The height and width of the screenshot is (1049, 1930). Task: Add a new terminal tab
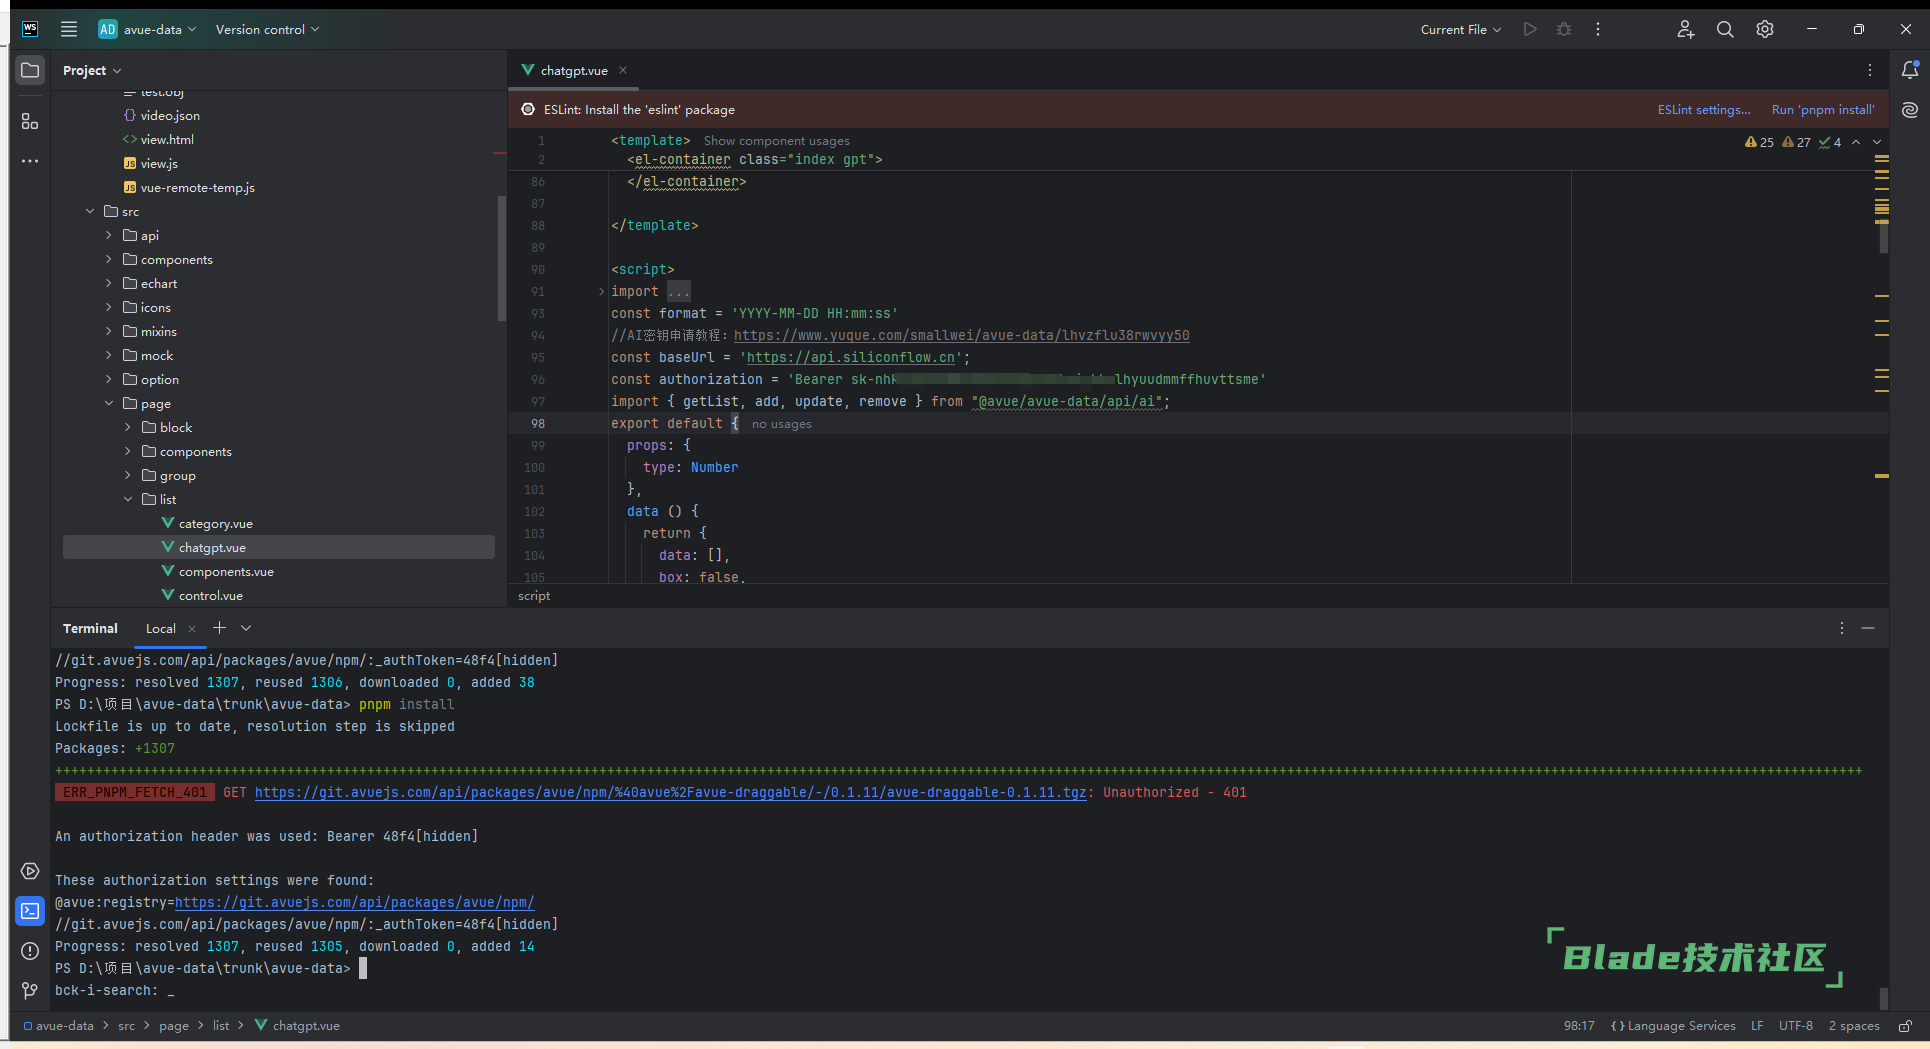tap(219, 628)
